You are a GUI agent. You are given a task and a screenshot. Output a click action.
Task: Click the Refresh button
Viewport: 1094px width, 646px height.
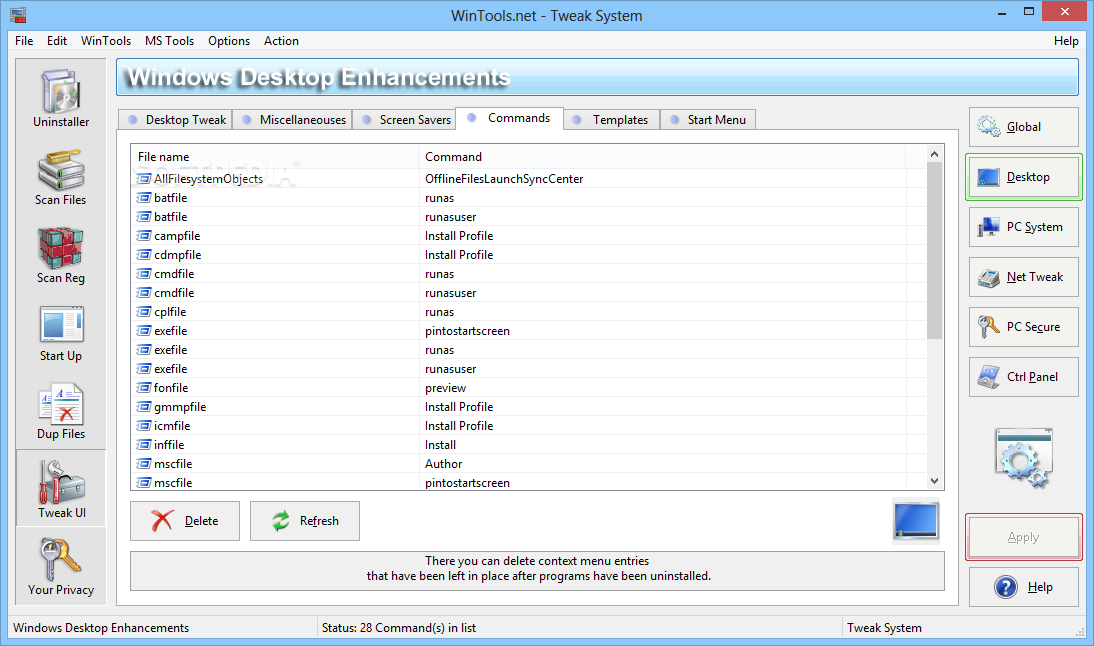[x=305, y=521]
